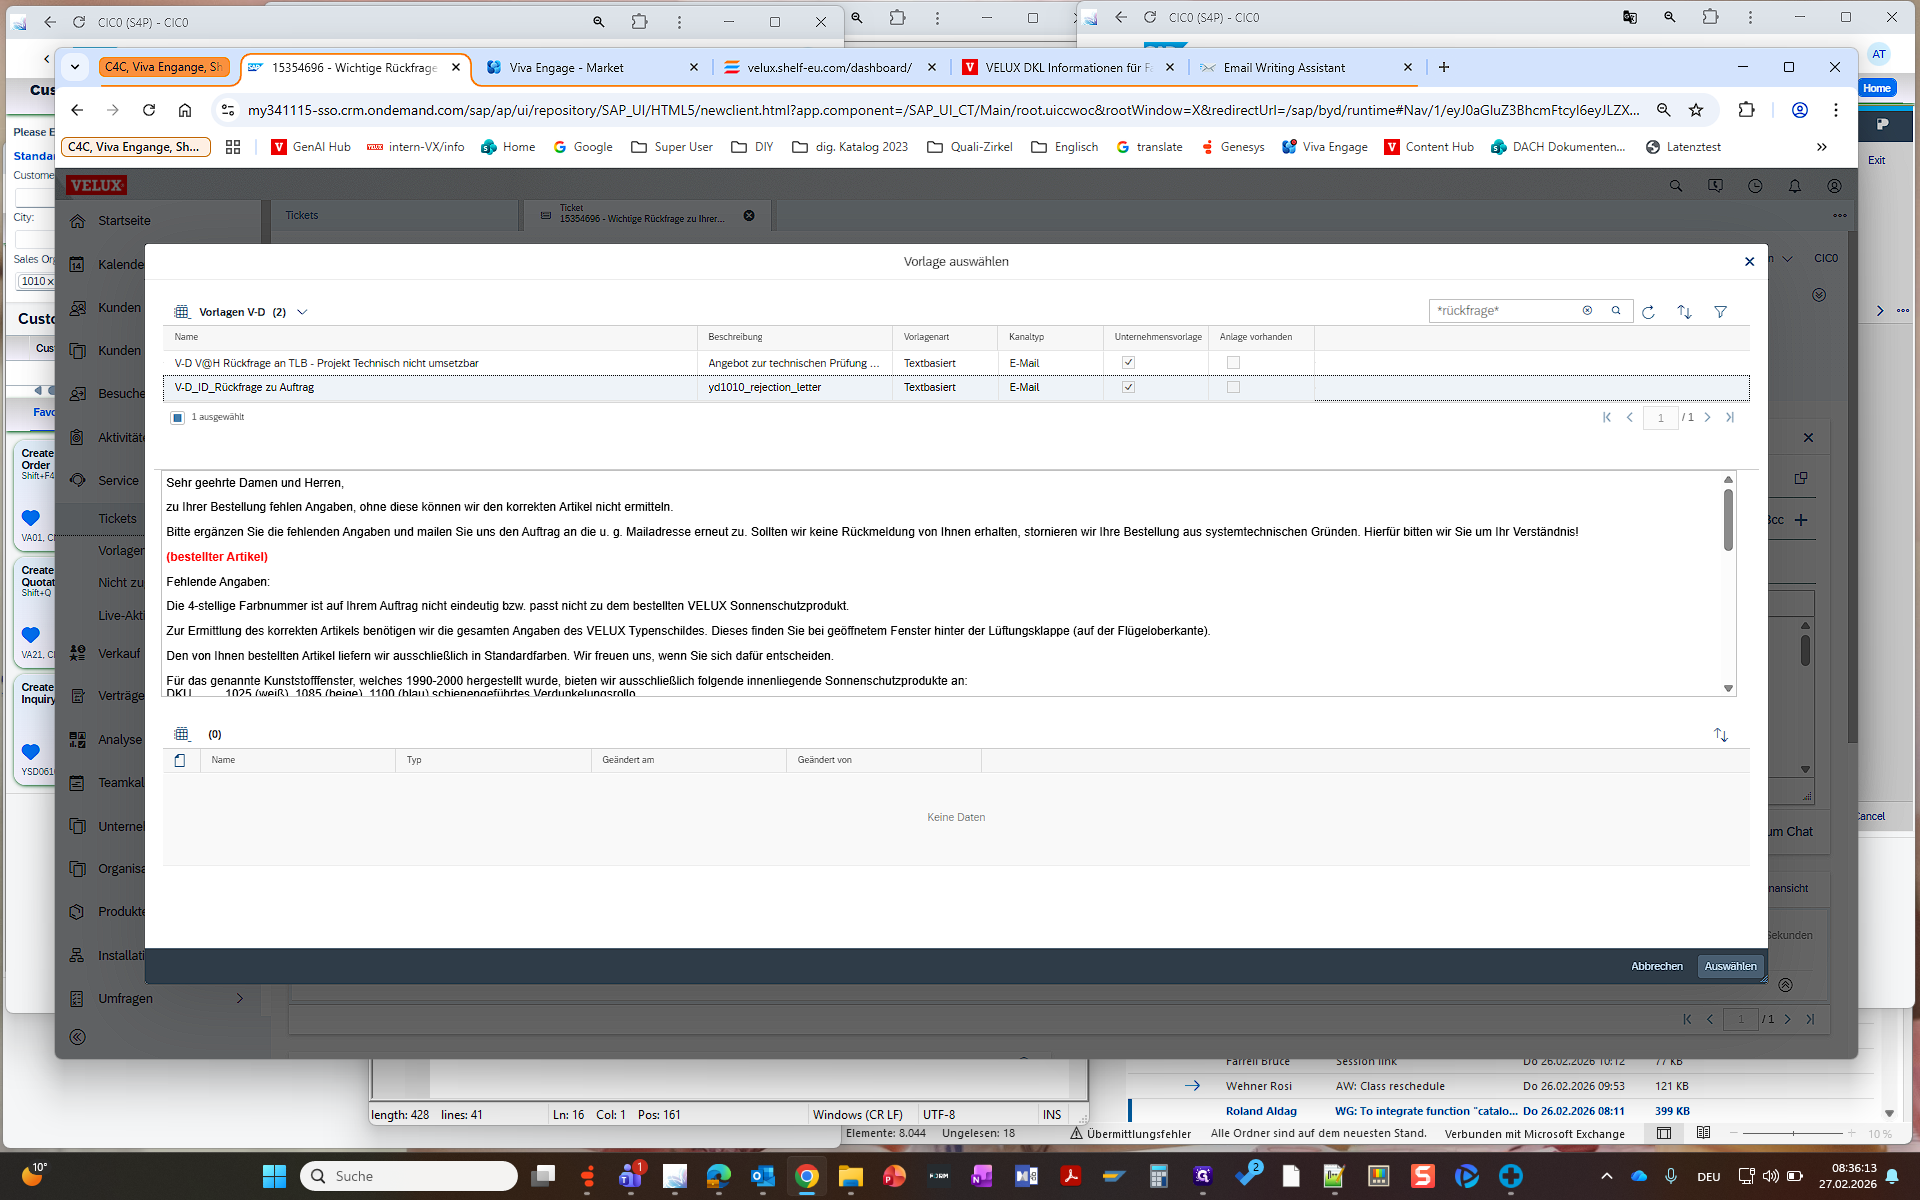Click the template preview vertical scrollbar

(1728, 520)
